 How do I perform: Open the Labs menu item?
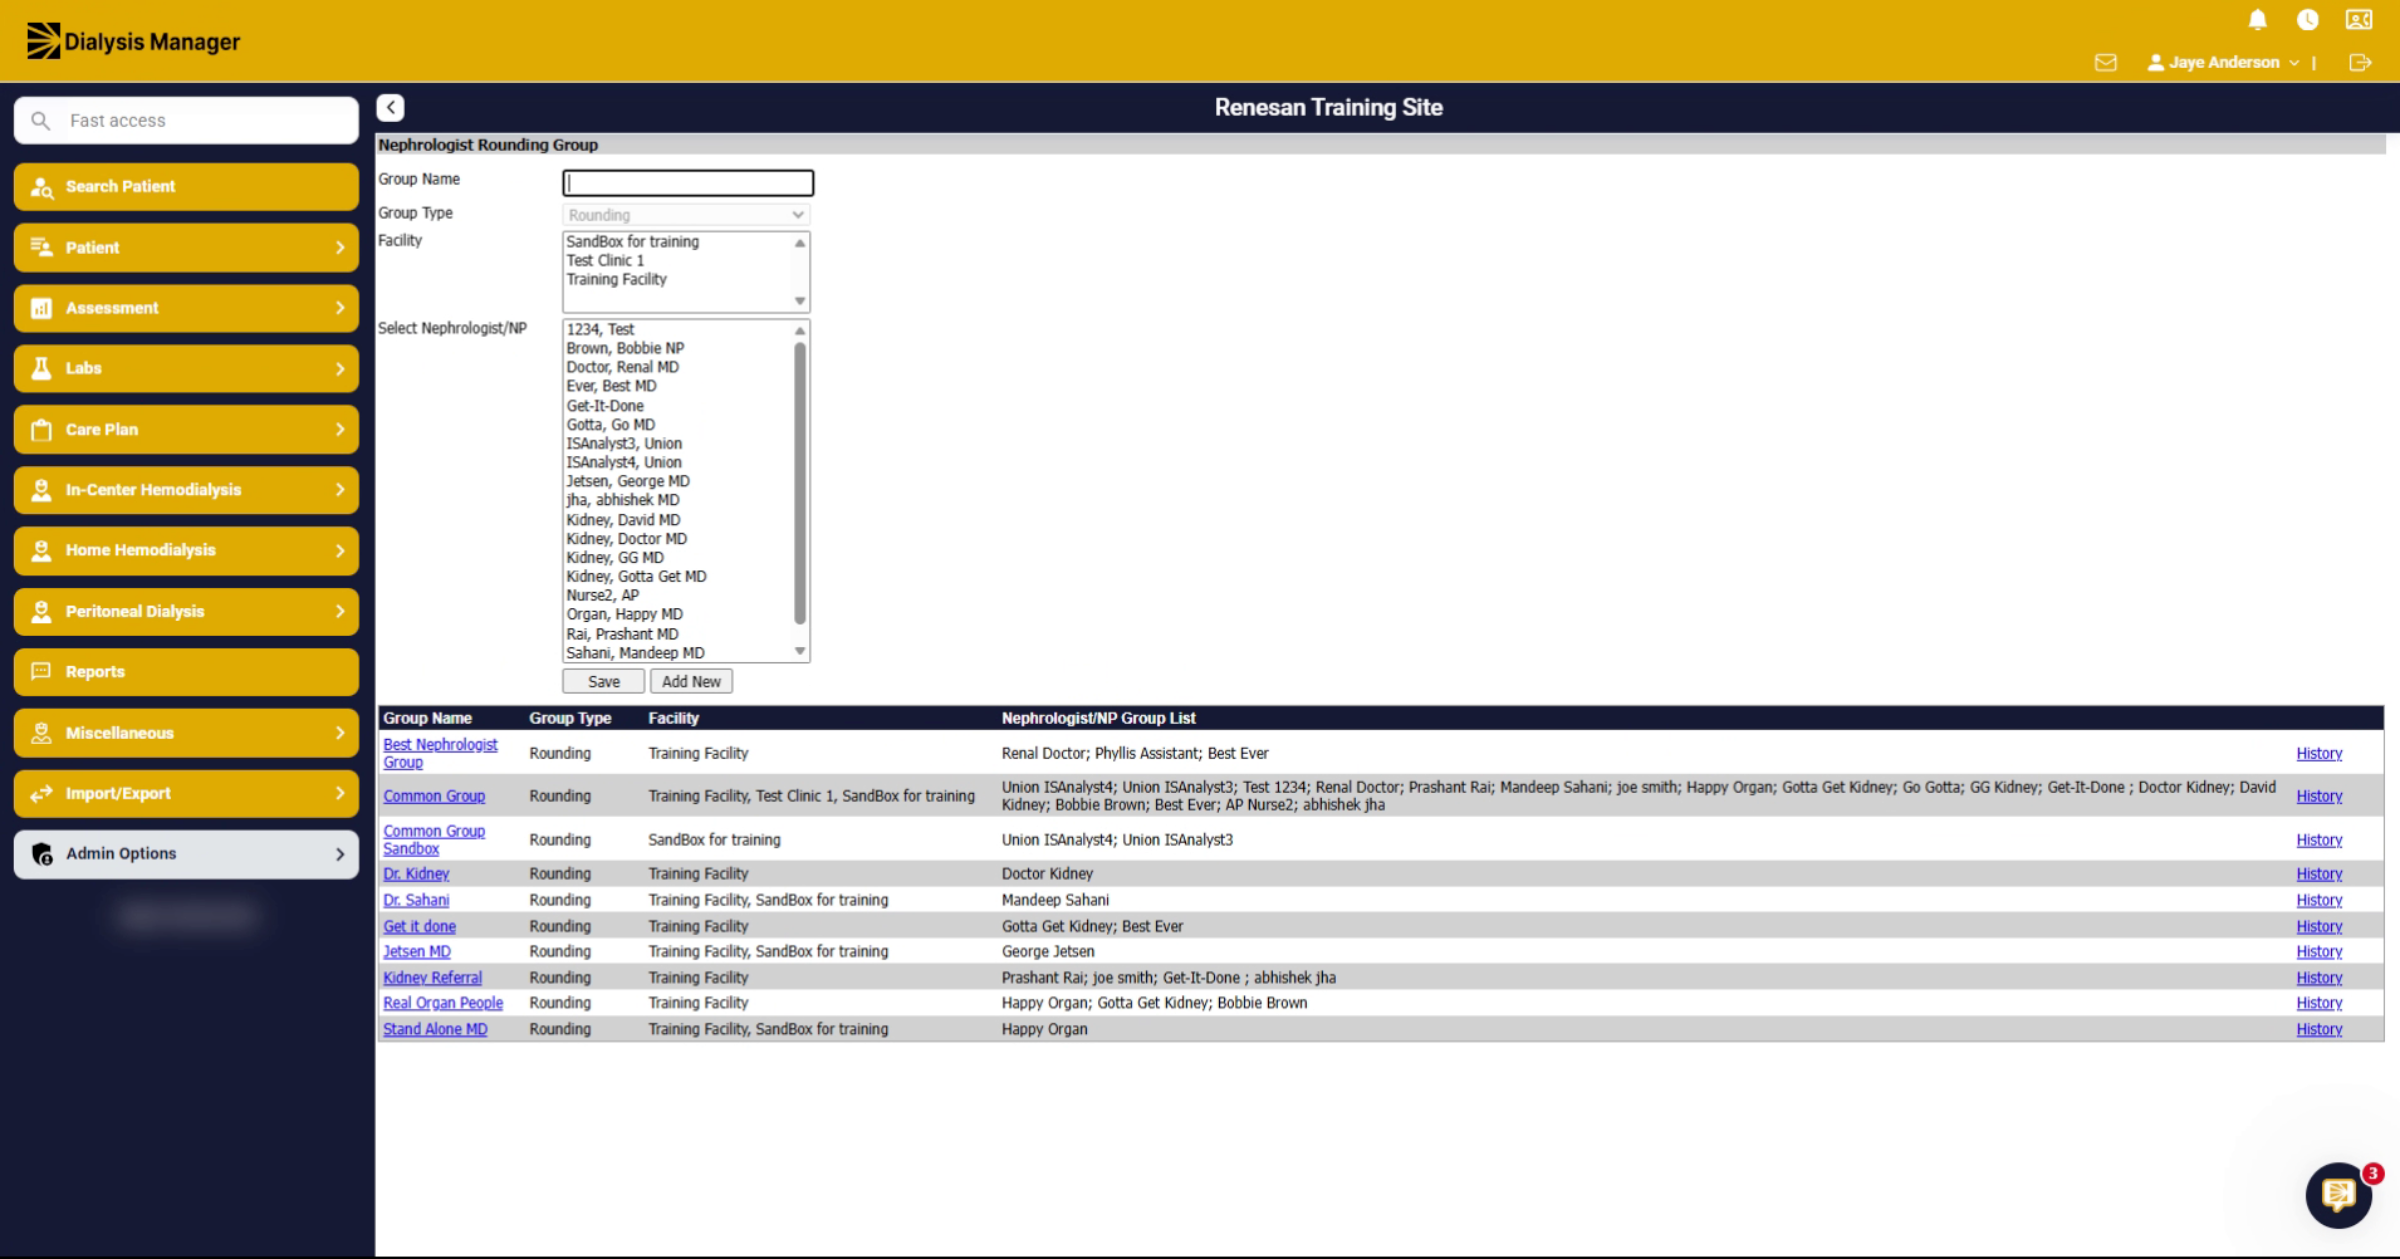(186, 369)
